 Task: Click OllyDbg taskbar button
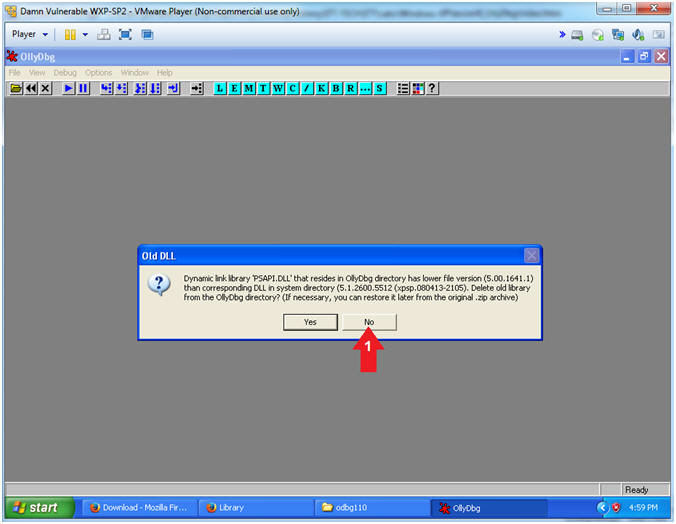point(489,508)
